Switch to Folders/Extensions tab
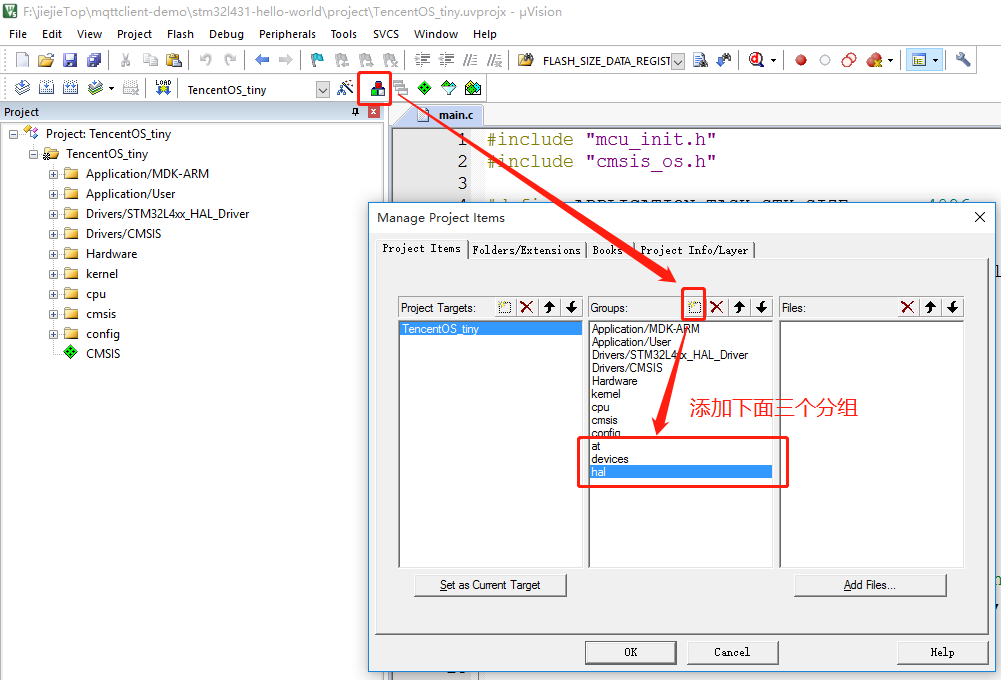1001x680 pixels. point(527,250)
